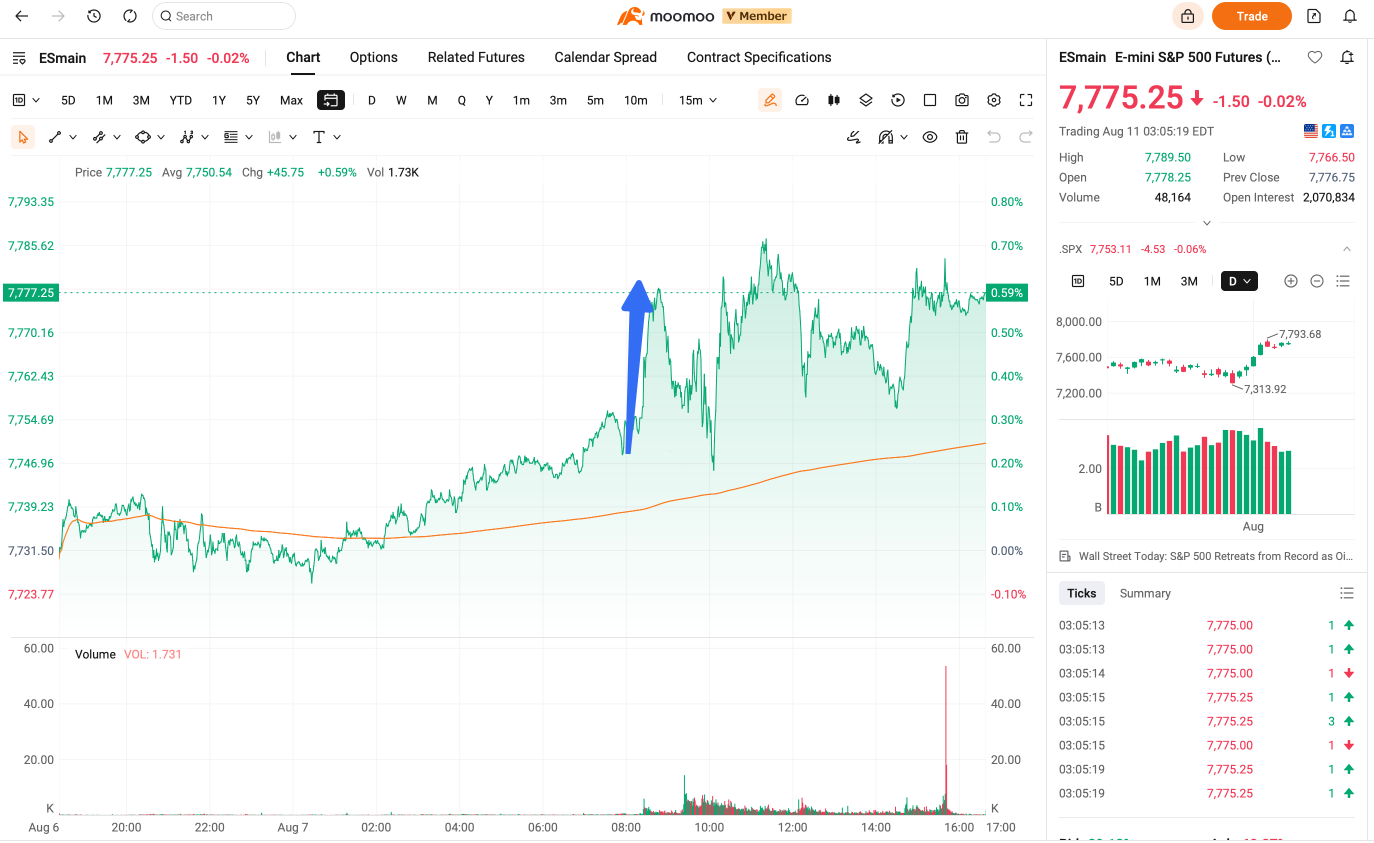The height and width of the screenshot is (843, 1374).
Task: Open the watchlist menu icon beside ESmain
Action: coord(19,58)
